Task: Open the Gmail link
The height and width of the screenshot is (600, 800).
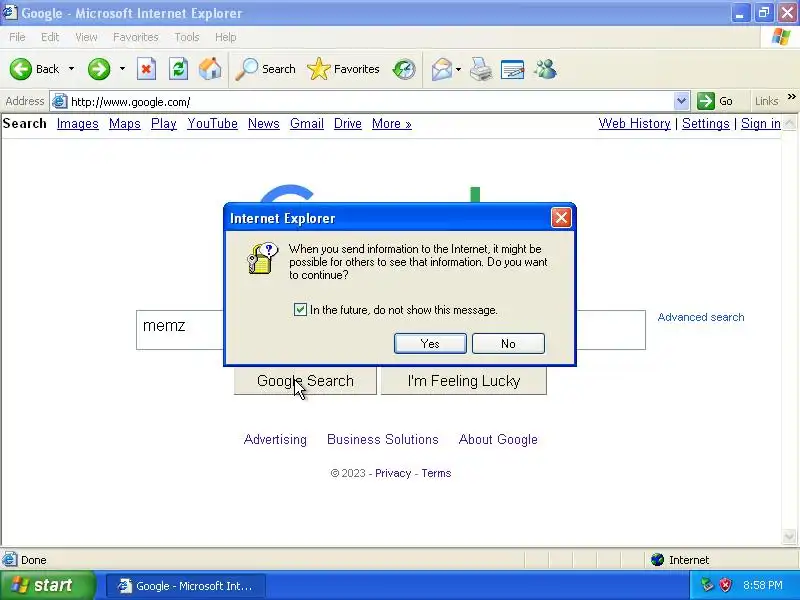Action: [307, 123]
